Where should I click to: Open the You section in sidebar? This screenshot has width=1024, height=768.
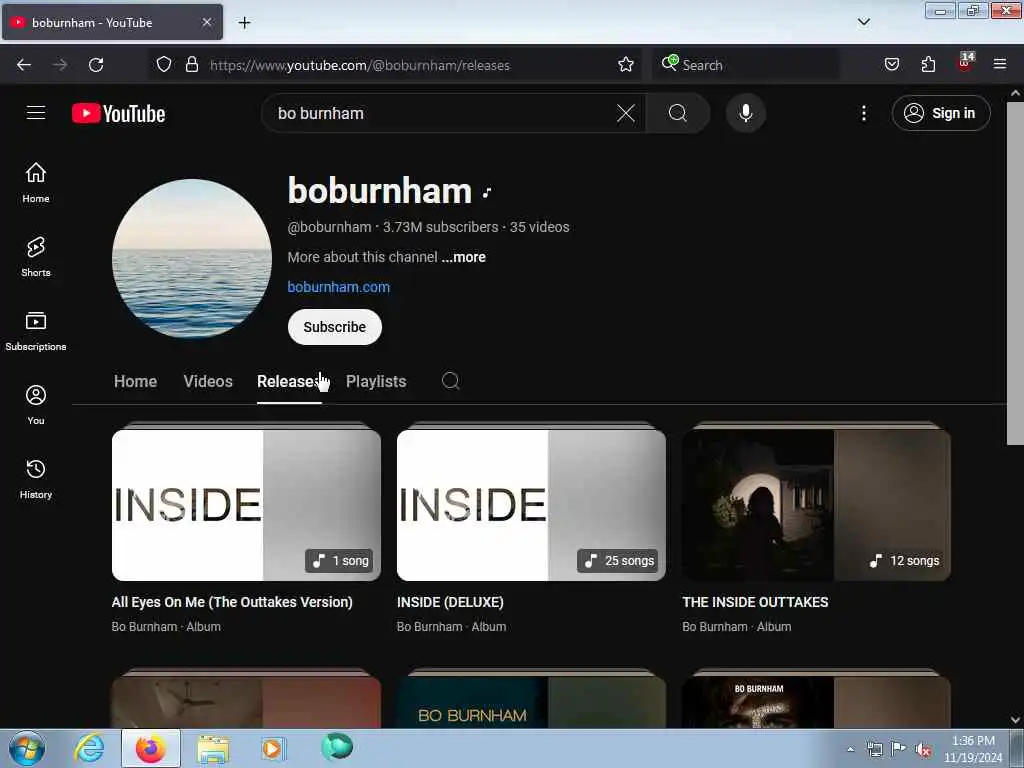click(x=36, y=405)
